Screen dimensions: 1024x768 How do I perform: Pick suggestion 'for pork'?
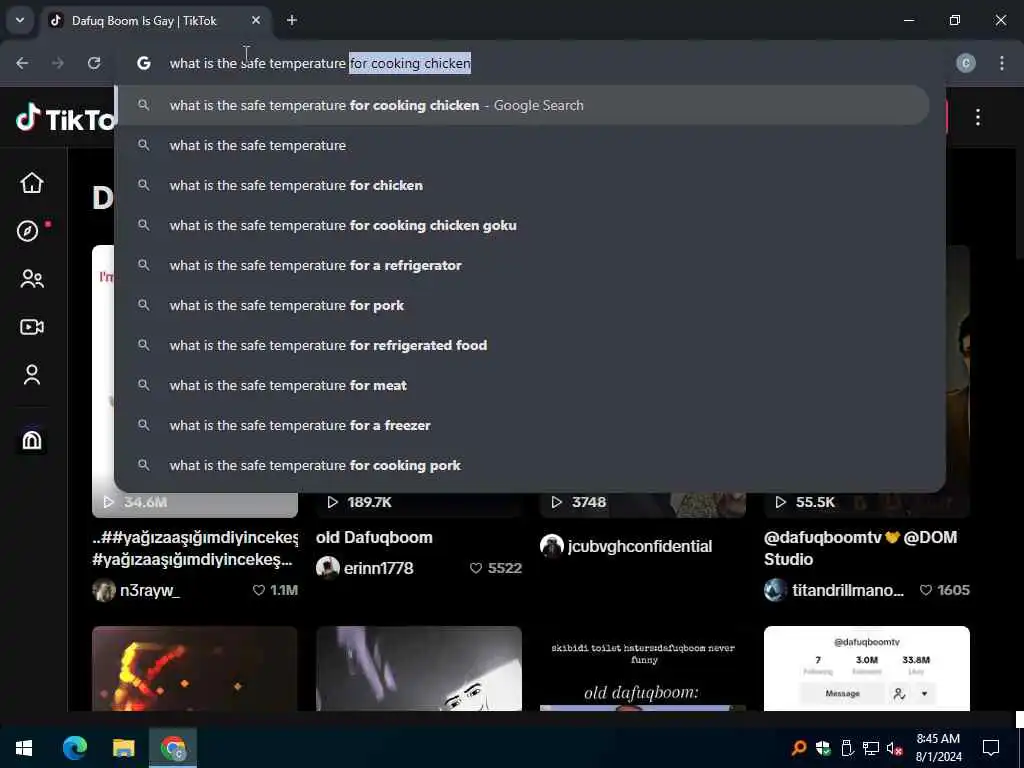coord(522,305)
